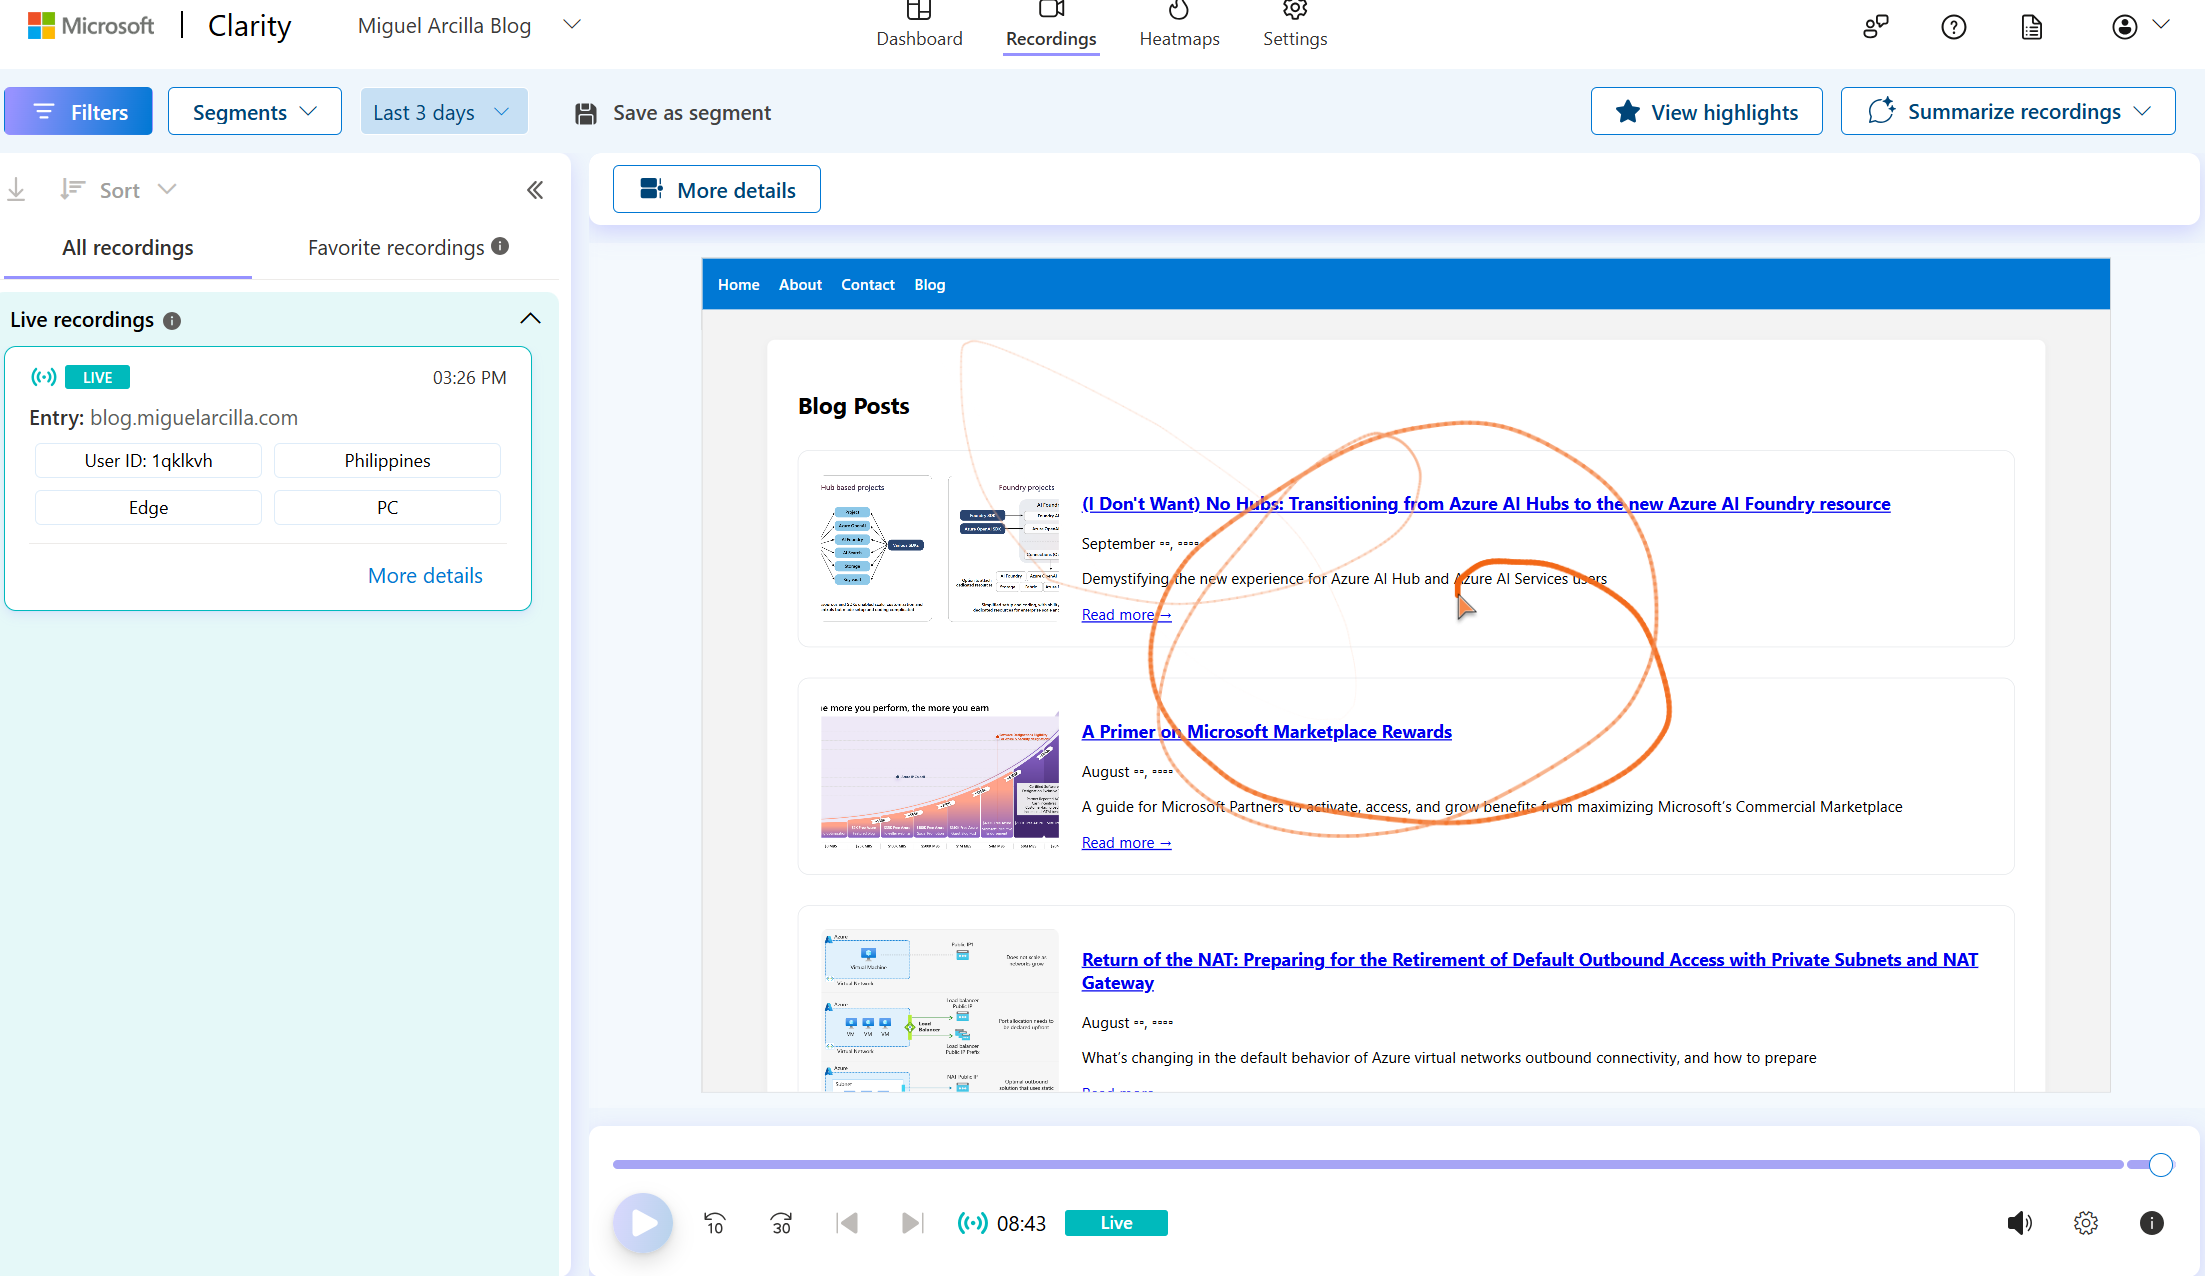The width and height of the screenshot is (2205, 1276).
Task: Open the Dashboard tab
Action: click(x=919, y=27)
